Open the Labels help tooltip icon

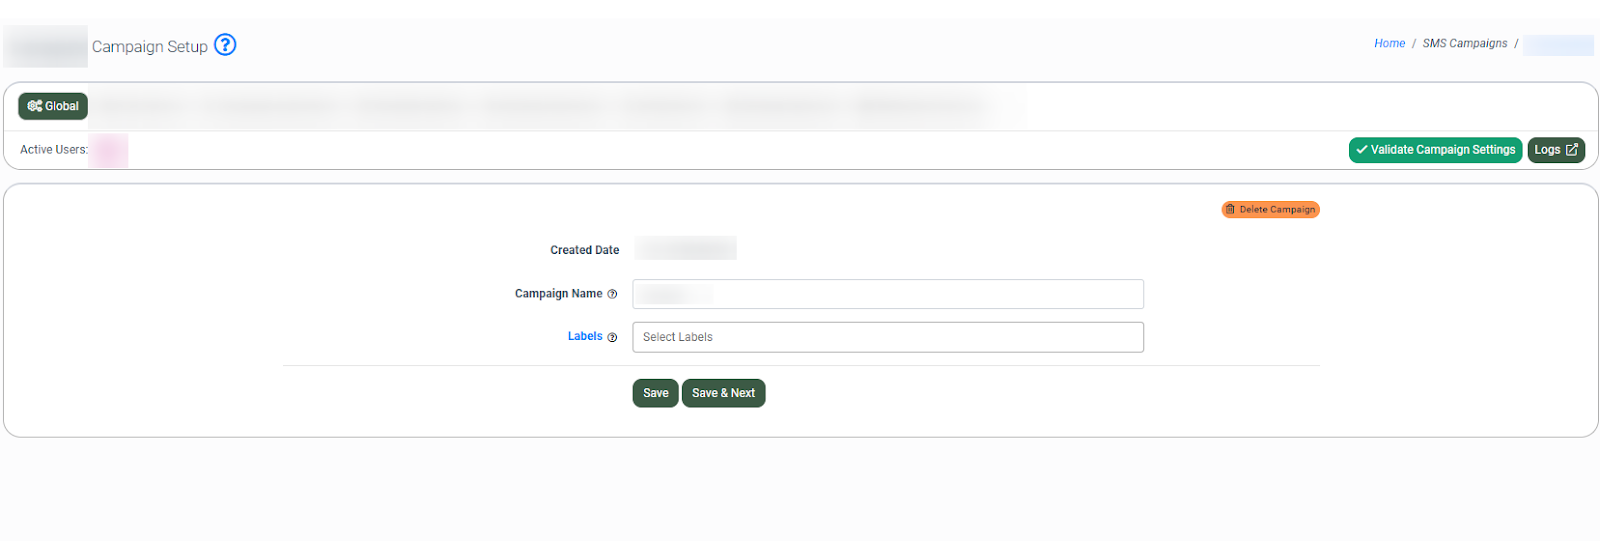[612, 337]
